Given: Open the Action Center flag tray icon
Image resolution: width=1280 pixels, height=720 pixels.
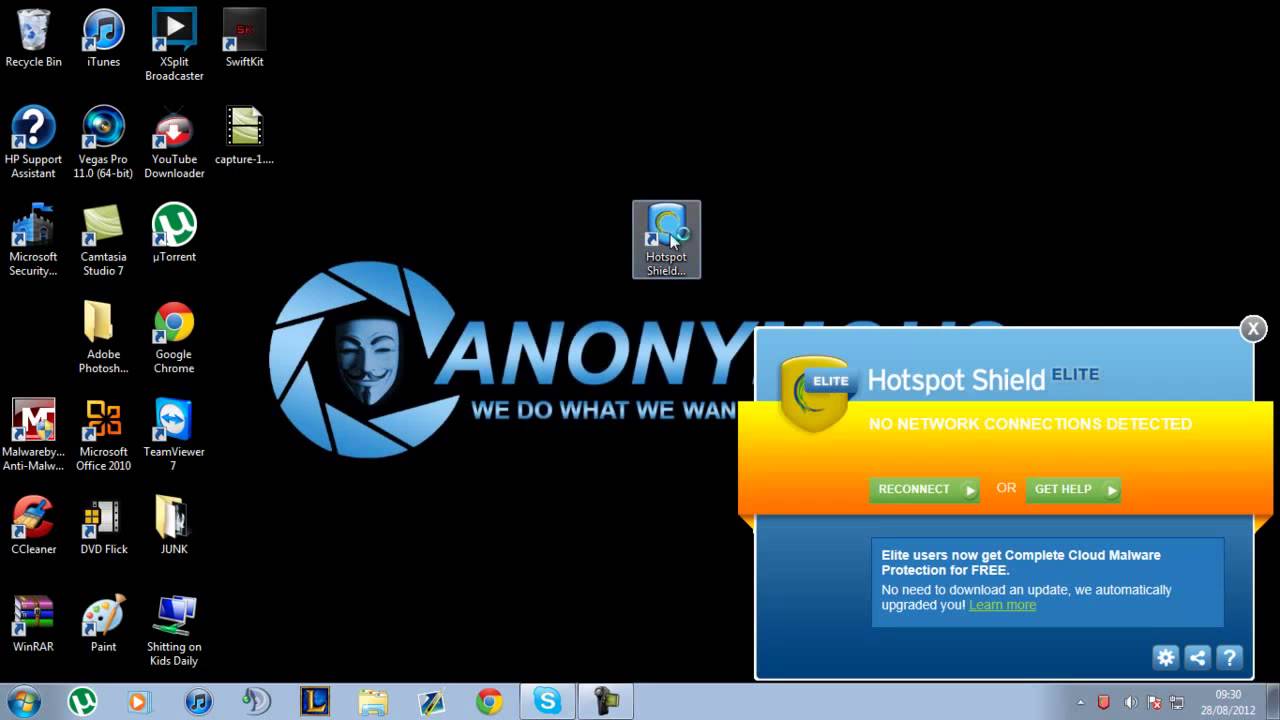Looking at the screenshot, I should pos(1155,703).
